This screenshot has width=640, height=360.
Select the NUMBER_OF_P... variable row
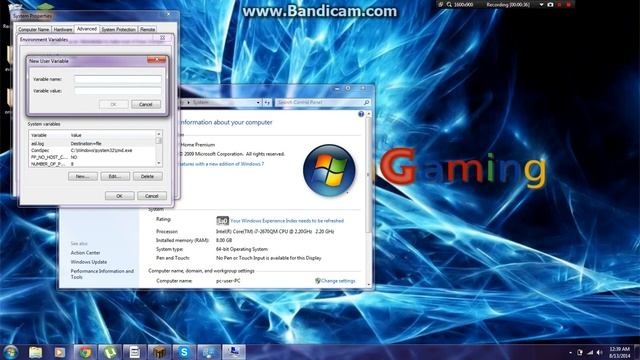tap(92, 164)
